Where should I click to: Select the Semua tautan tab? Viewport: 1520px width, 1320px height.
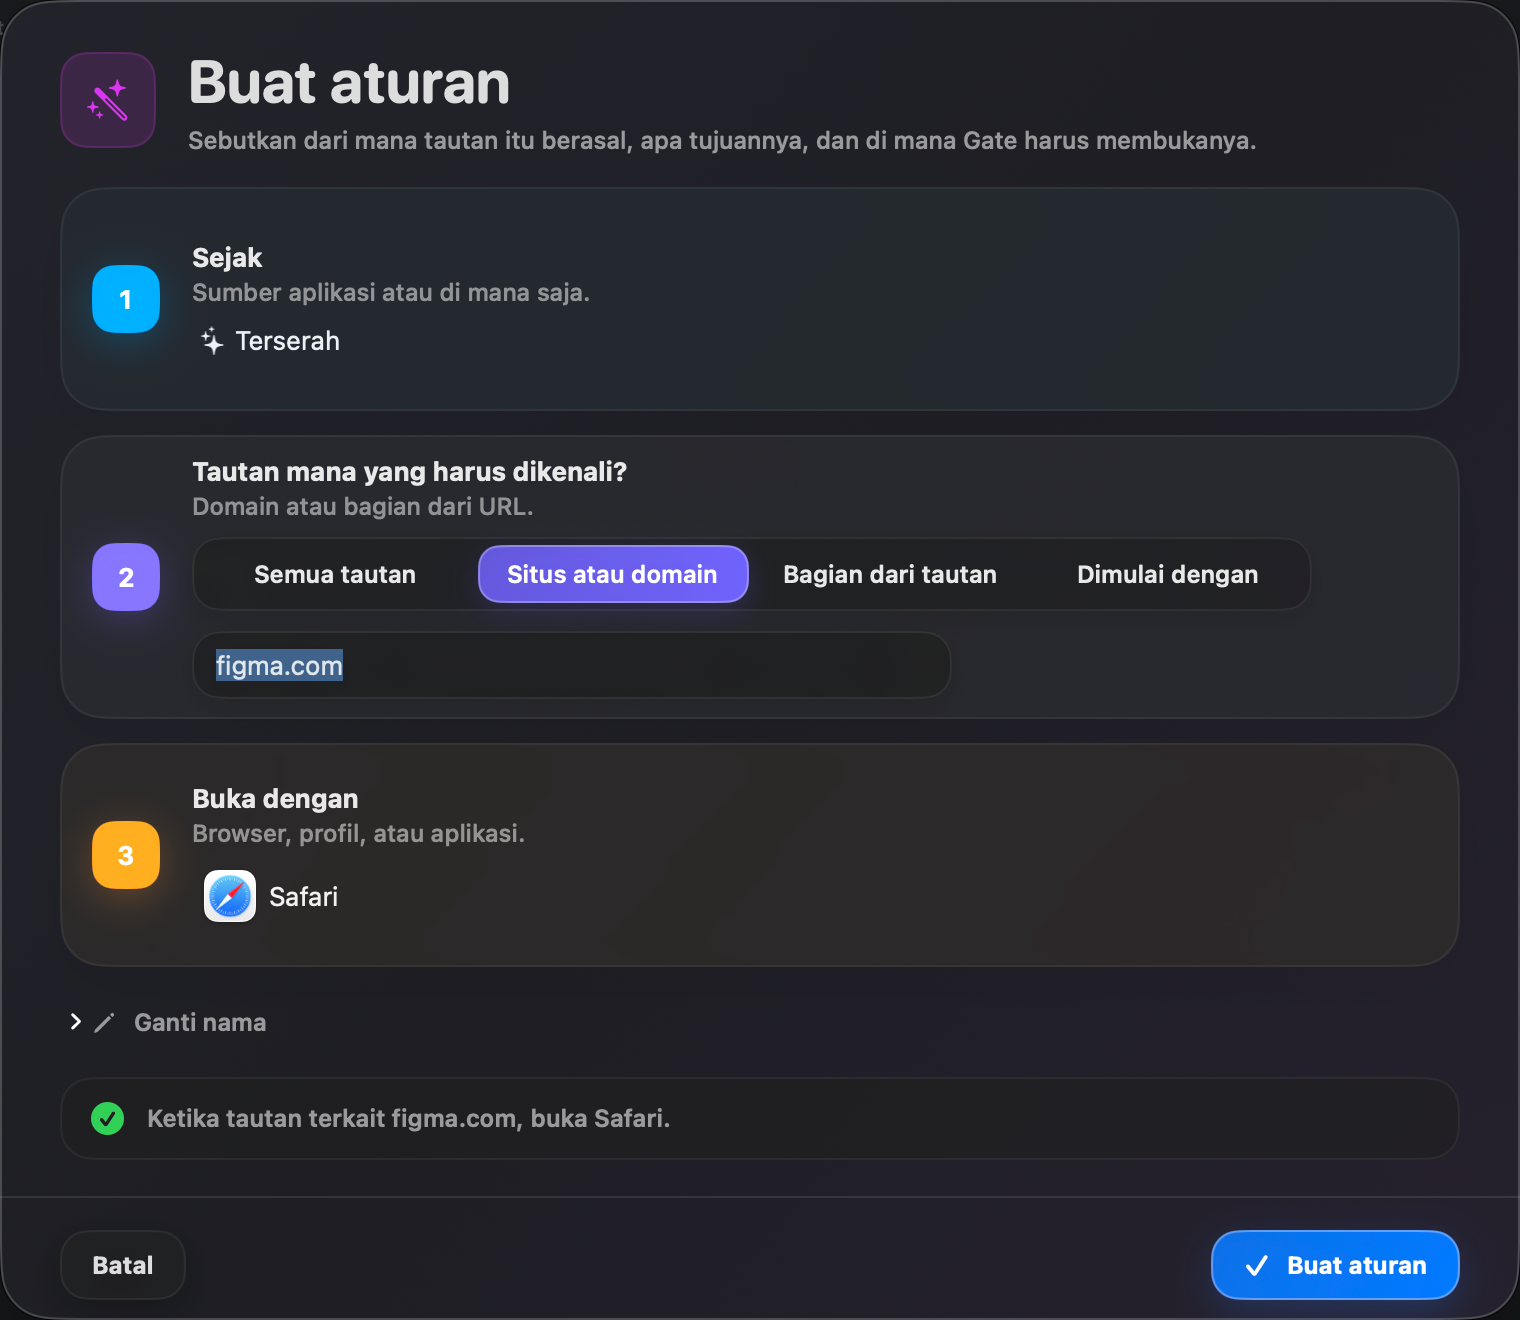pyautogui.click(x=335, y=574)
